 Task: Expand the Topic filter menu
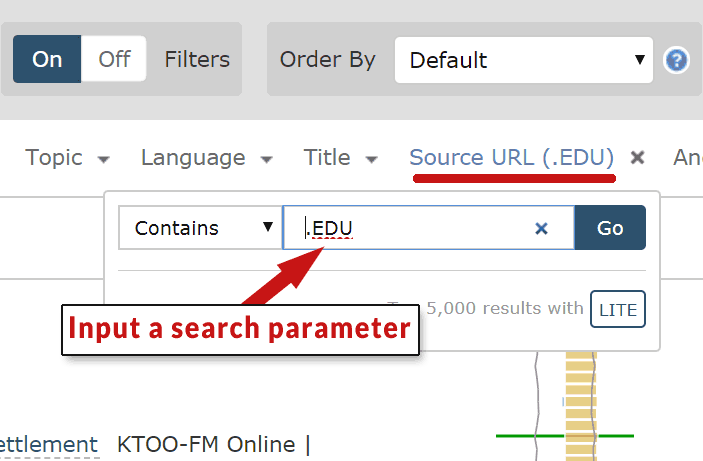(x=67, y=158)
